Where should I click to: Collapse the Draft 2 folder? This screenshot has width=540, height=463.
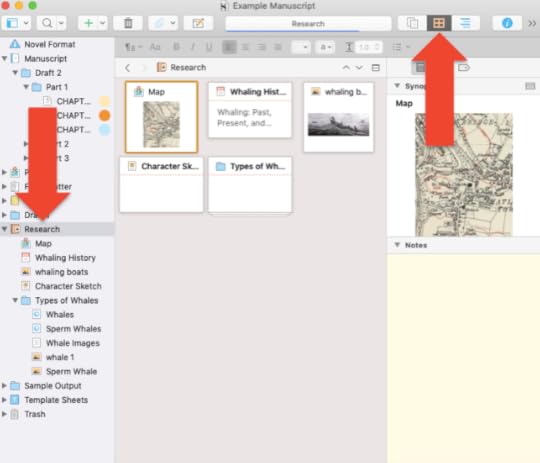point(15,73)
